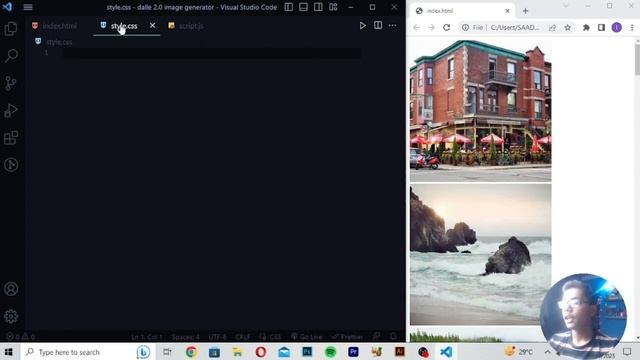Open the Opera browser from the taskbar

(x=260, y=352)
